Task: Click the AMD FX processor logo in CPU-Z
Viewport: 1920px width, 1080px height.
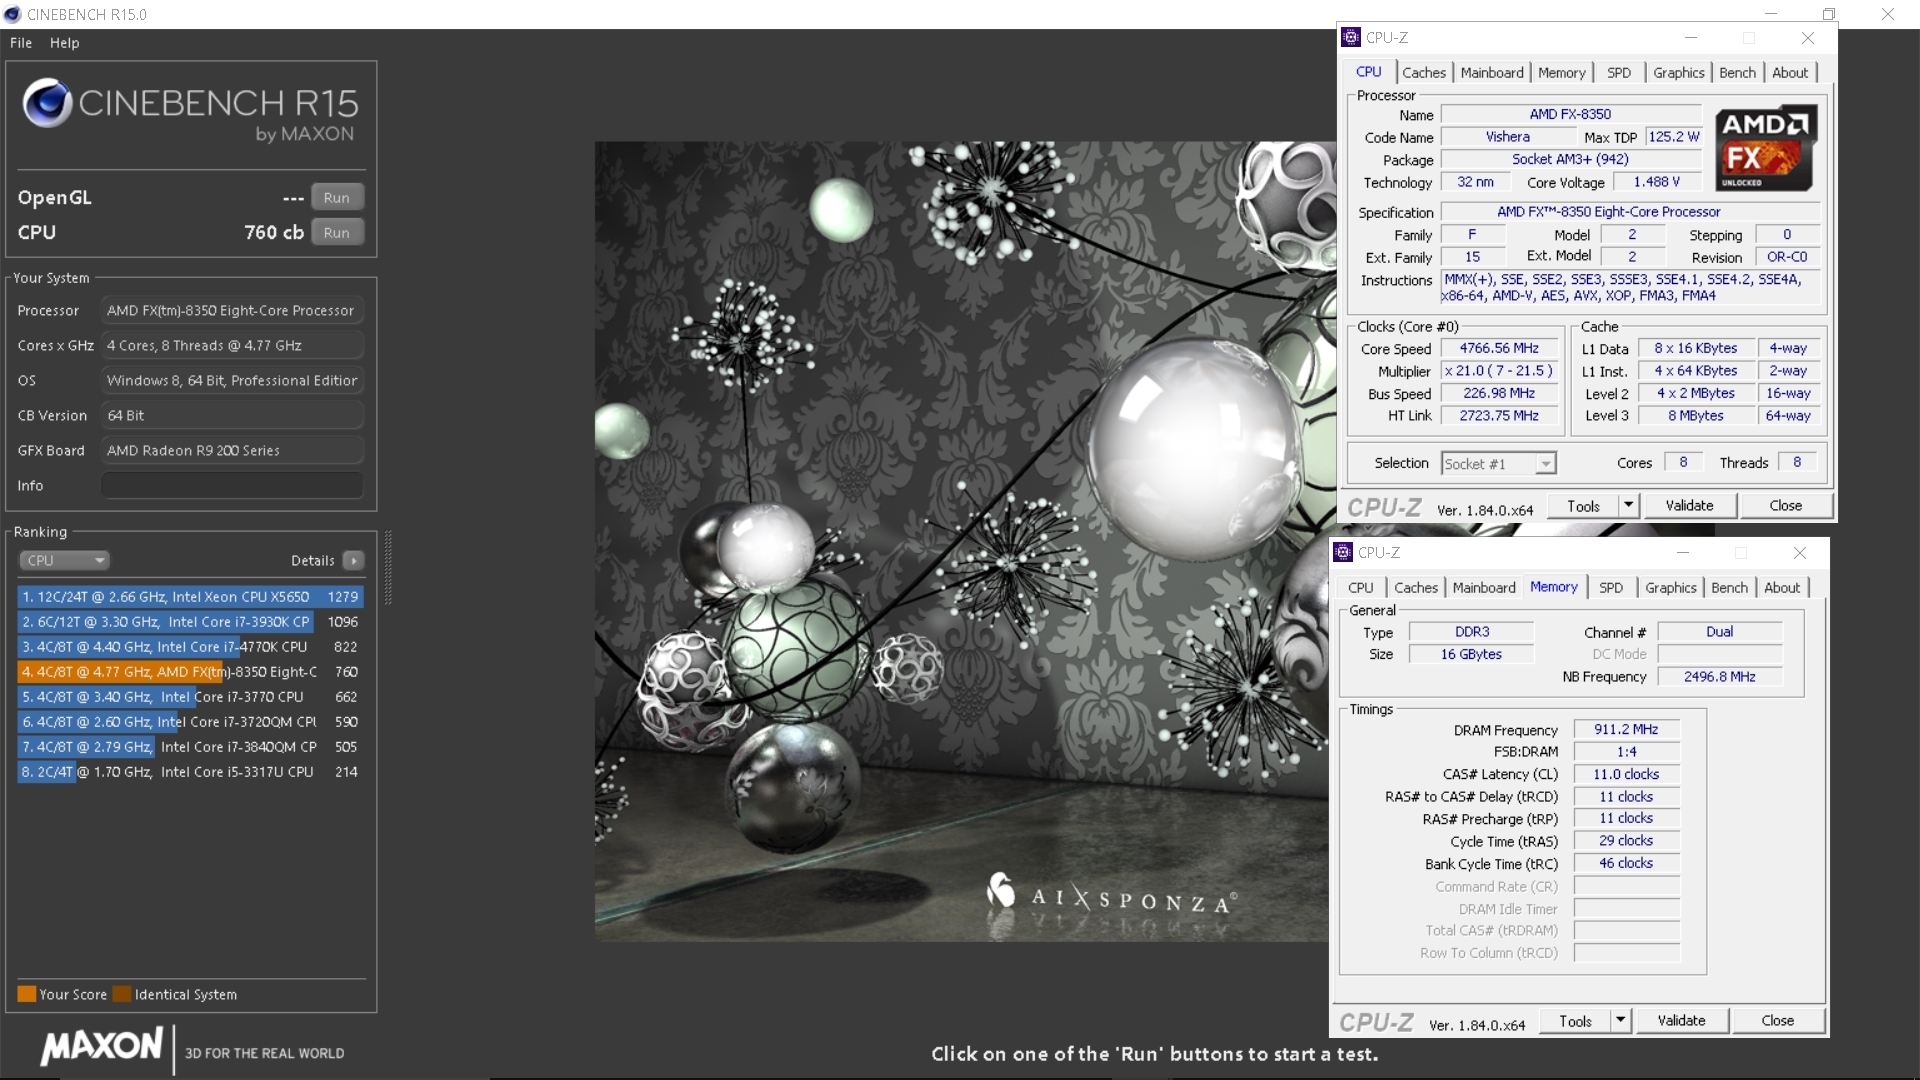Action: click(x=1766, y=148)
